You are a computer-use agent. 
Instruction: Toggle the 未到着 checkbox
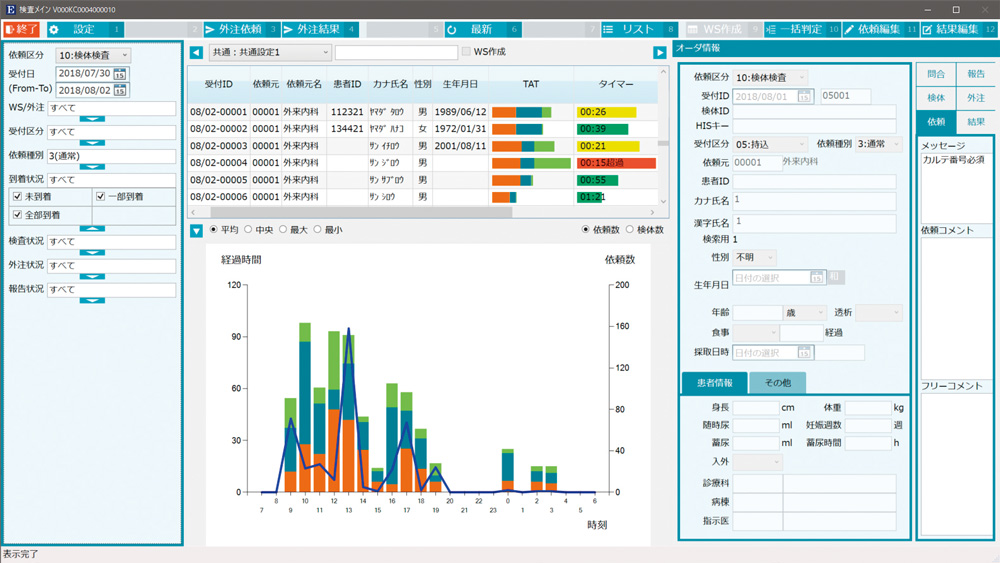pos(17,197)
